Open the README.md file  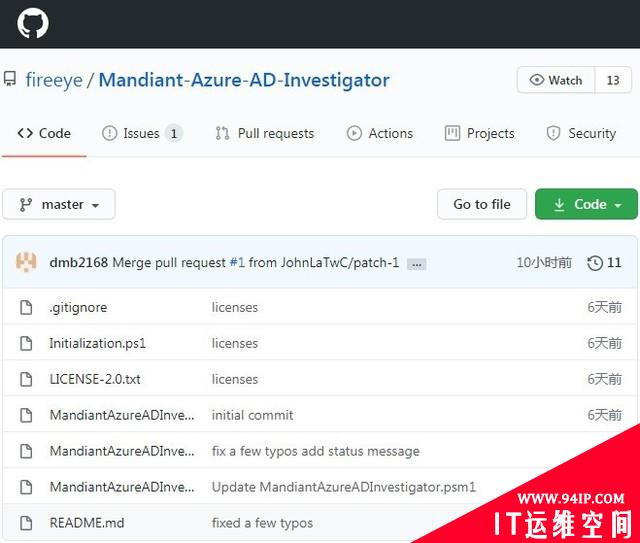tap(87, 523)
